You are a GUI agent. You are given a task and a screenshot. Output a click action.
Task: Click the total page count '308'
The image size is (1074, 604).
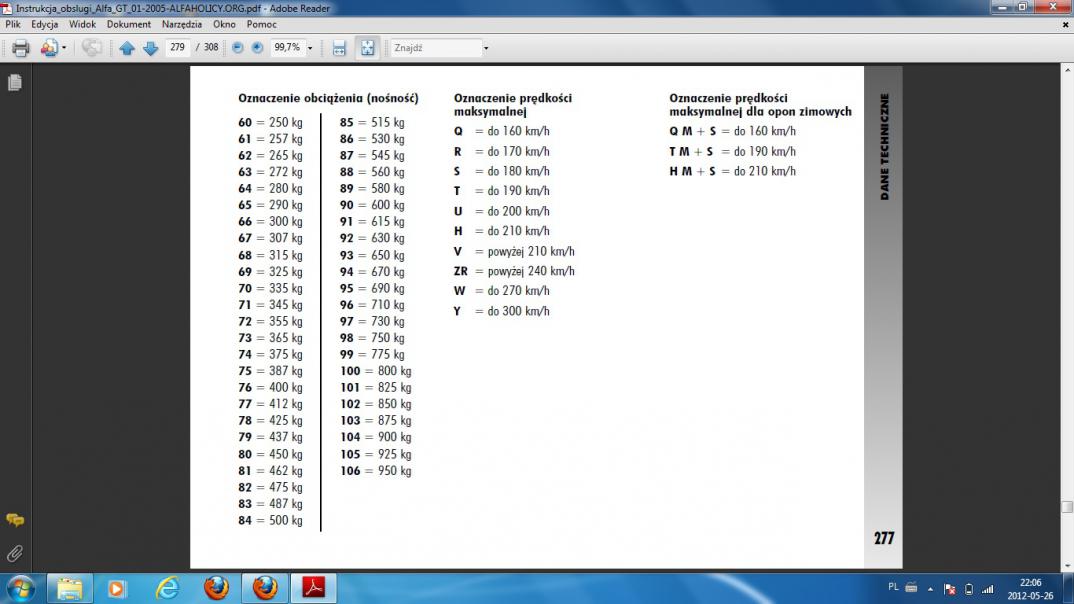point(211,47)
